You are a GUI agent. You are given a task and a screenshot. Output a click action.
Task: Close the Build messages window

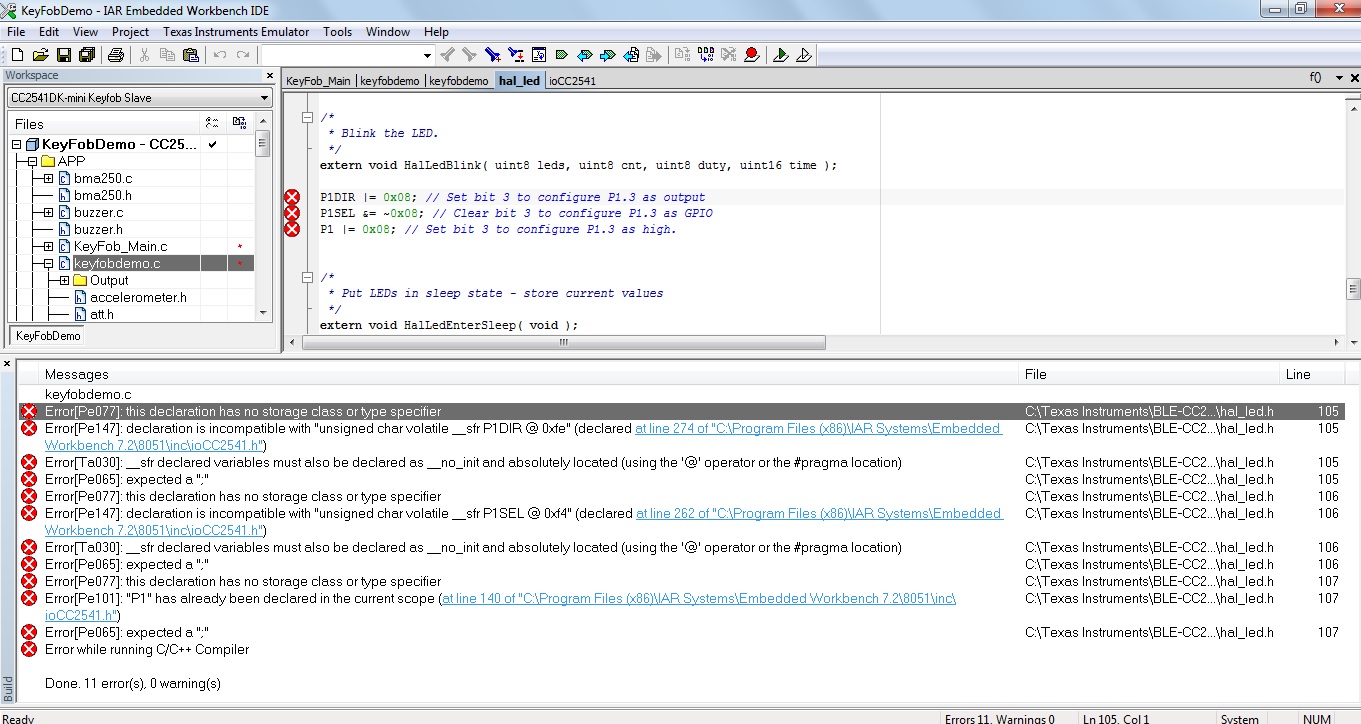(x=8, y=362)
